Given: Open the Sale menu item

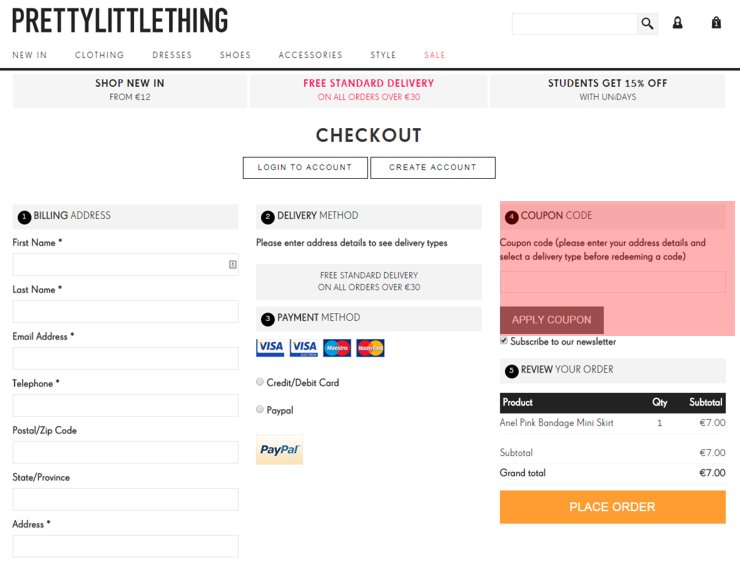Looking at the screenshot, I should pyautogui.click(x=435, y=55).
